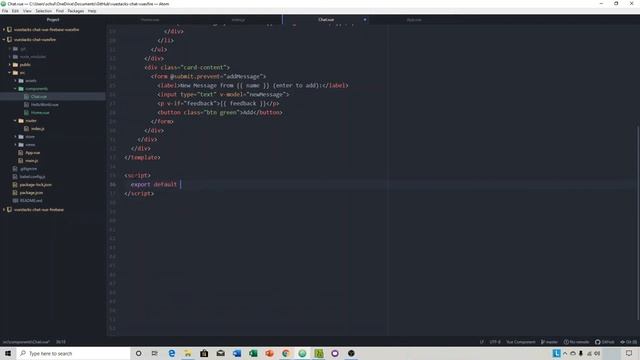The image size is (640, 360).
Task: Collapse the src folder arrow
Action: (10, 73)
